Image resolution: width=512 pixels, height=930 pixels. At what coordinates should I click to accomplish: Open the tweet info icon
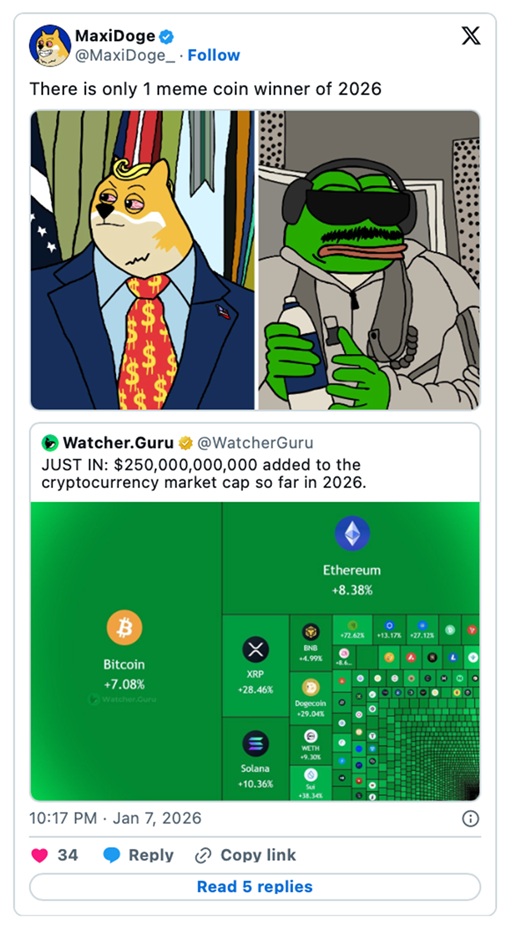pos(470,818)
